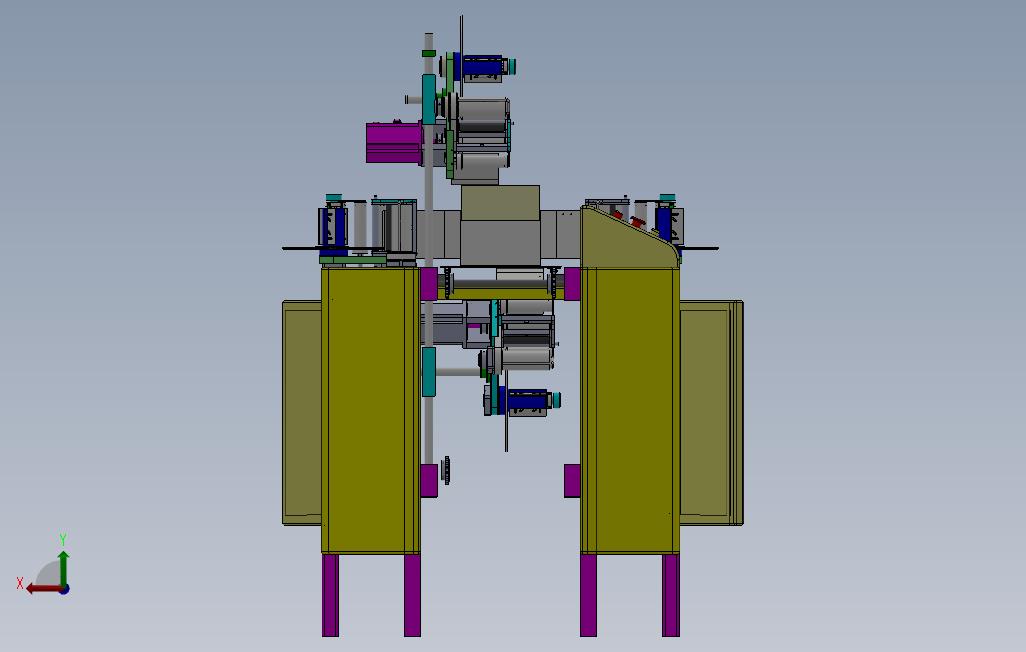Select the purple block low on the right cabinet
The width and height of the screenshot is (1026, 652).
pos(573,480)
